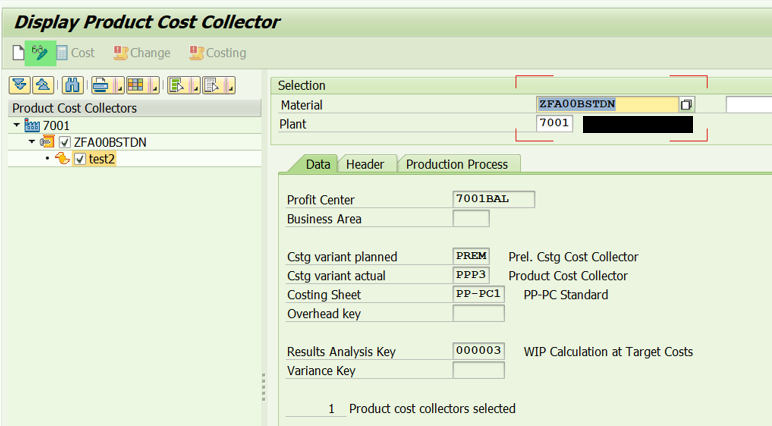Collapse the ZFA00BSTDN material node

(32, 142)
